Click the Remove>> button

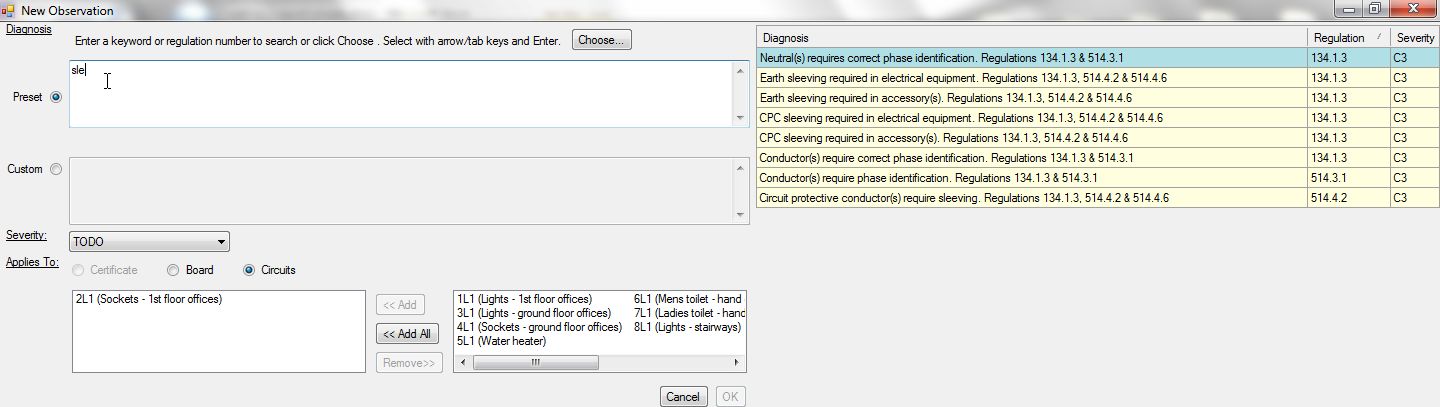tap(407, 363)
